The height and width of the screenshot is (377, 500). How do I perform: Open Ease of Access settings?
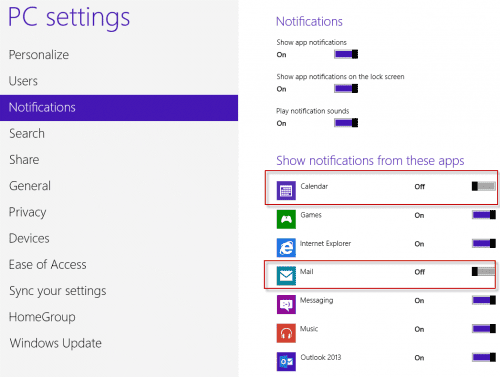coord(119,265)
